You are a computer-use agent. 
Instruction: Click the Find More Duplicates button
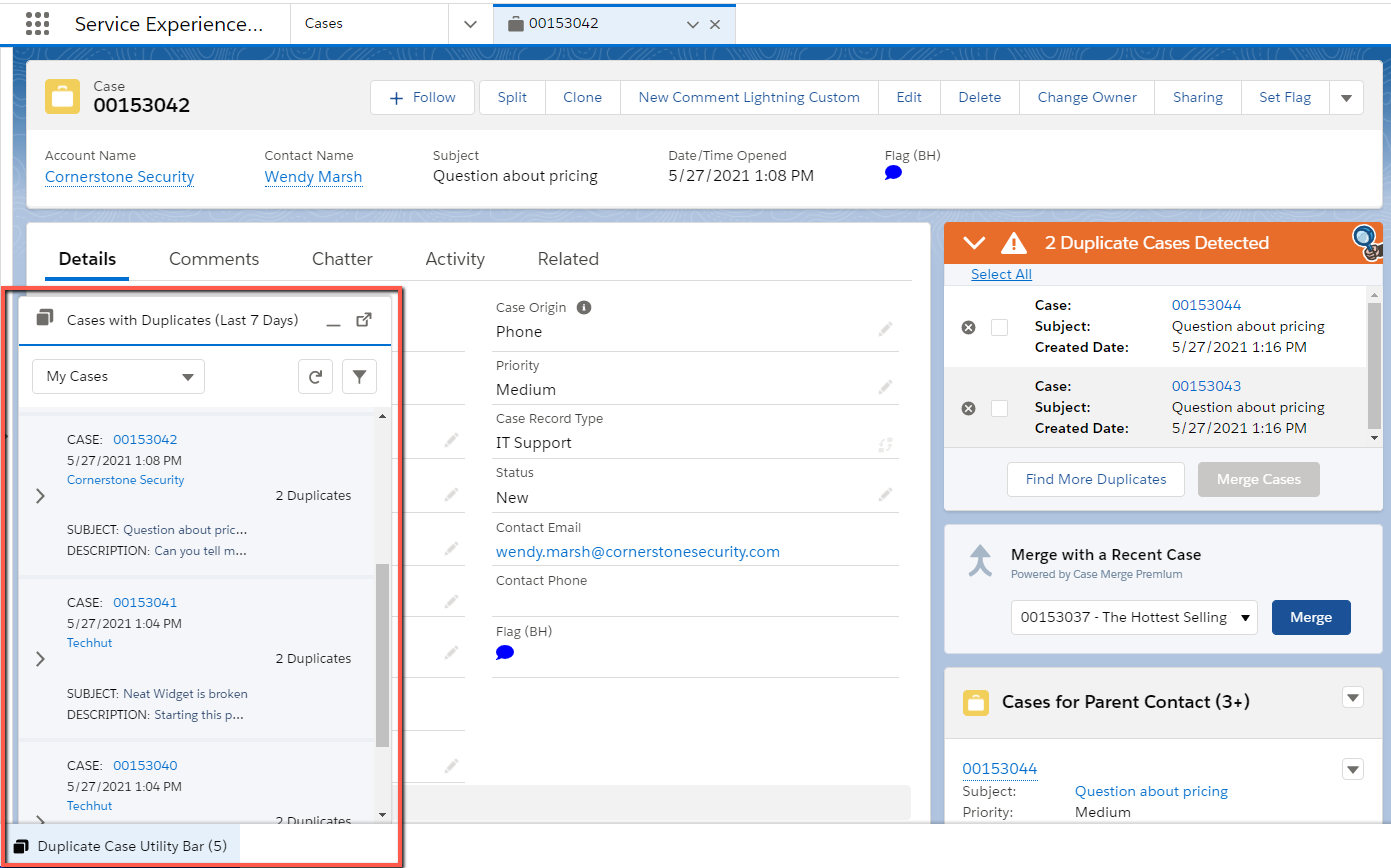tap(1096, 479)
